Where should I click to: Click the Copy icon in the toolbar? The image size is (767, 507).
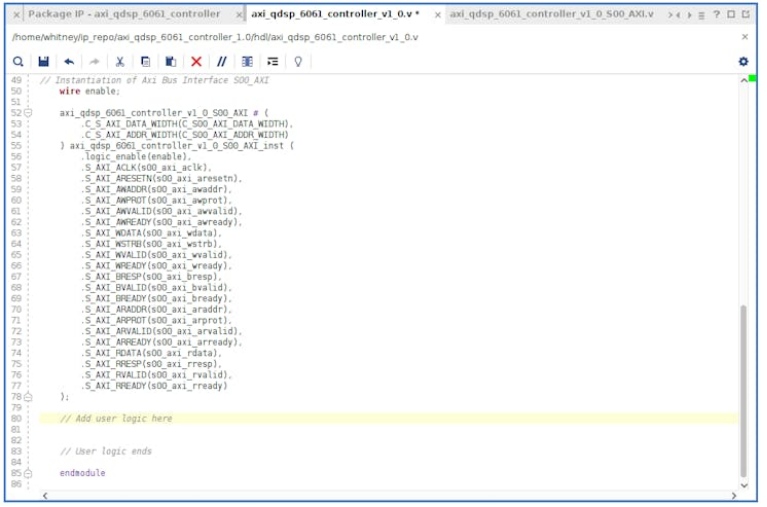click(145, 61)
